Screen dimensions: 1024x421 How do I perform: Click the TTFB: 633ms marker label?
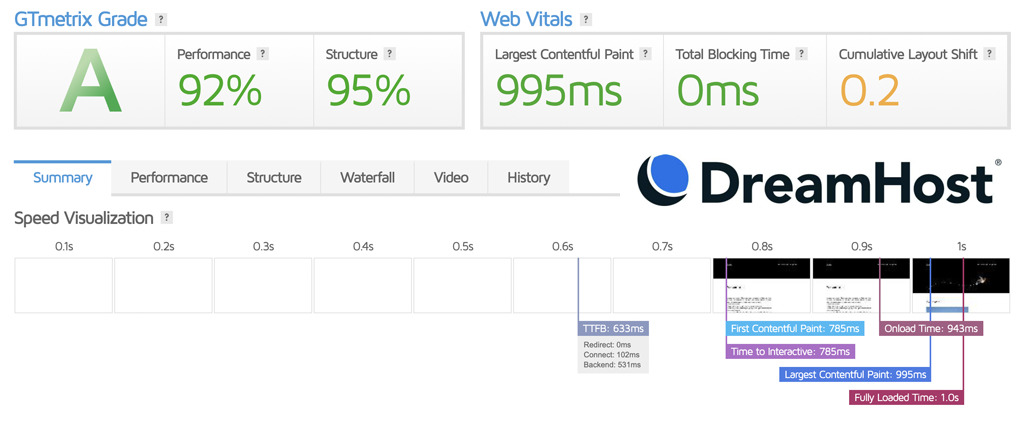pyautogui.click(x=613, y=328)
